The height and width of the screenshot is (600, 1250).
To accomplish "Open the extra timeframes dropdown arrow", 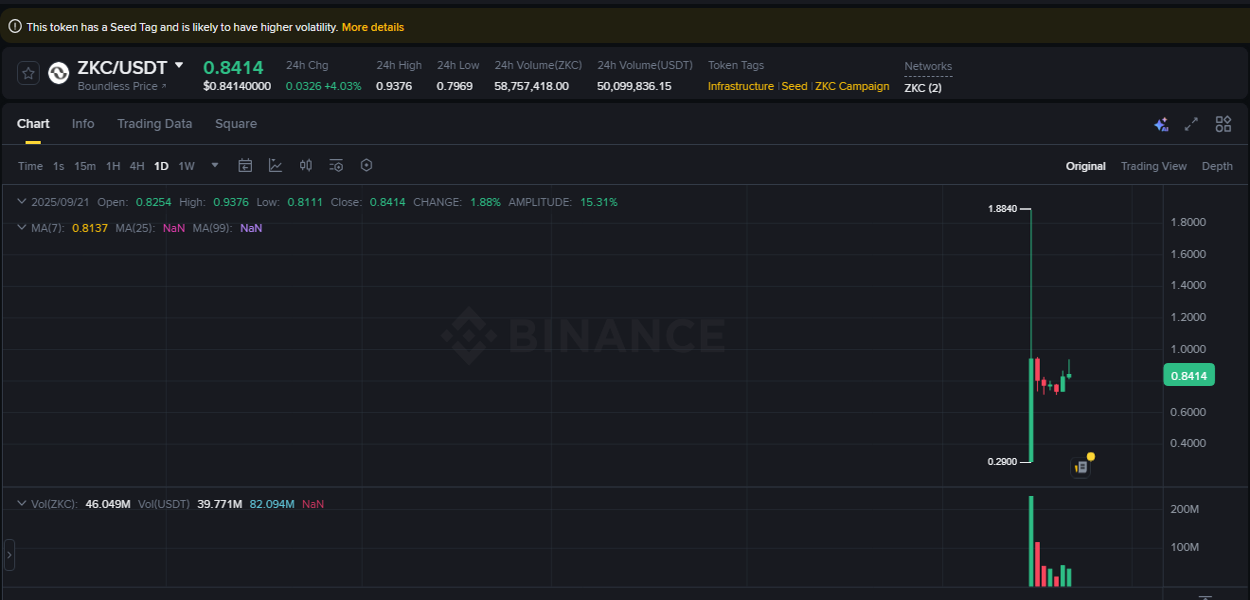I will pyautogui.click(x=213, y=165).
